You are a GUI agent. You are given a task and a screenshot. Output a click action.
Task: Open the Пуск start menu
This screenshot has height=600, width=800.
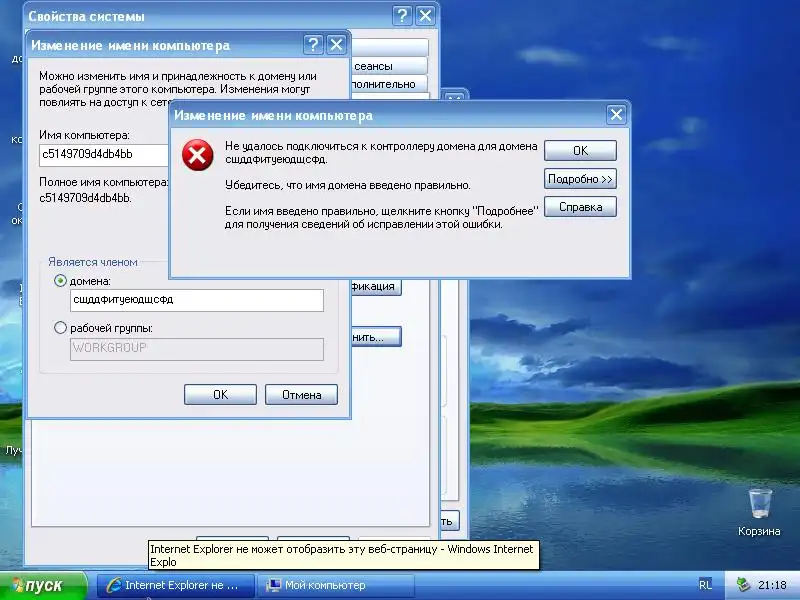coord(43,585)
